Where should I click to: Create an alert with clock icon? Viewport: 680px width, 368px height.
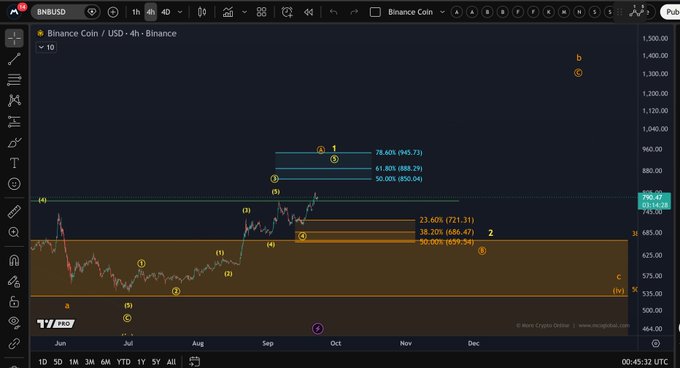(x=287, y=12)
